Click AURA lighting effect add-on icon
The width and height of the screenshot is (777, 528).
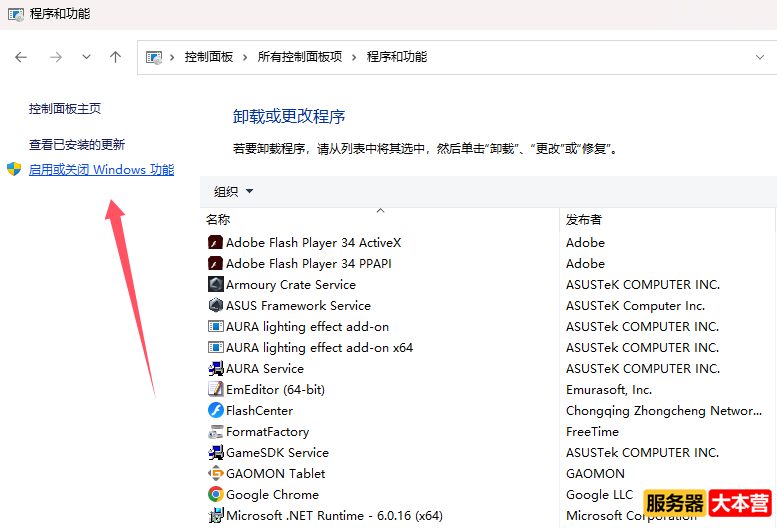click(216, 326)
